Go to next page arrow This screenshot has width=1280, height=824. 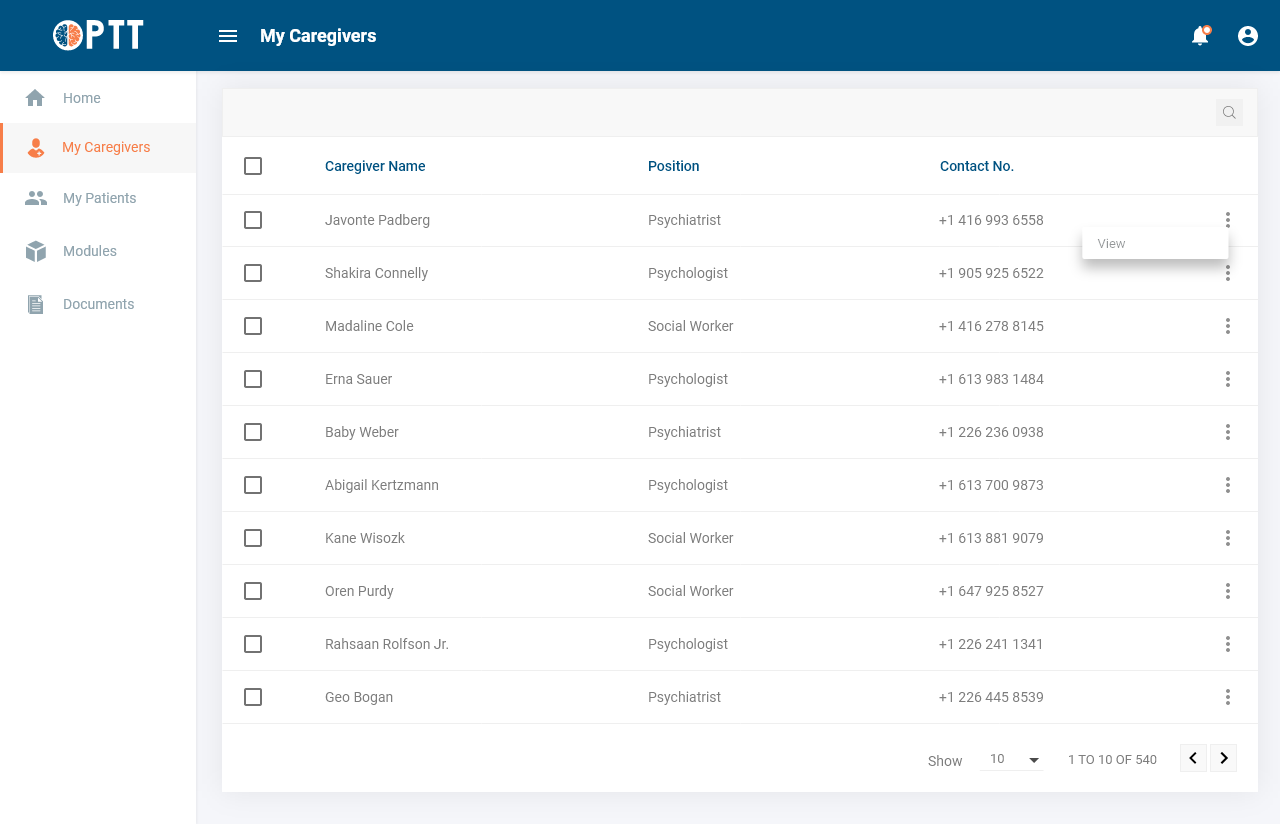(1223, 758)
